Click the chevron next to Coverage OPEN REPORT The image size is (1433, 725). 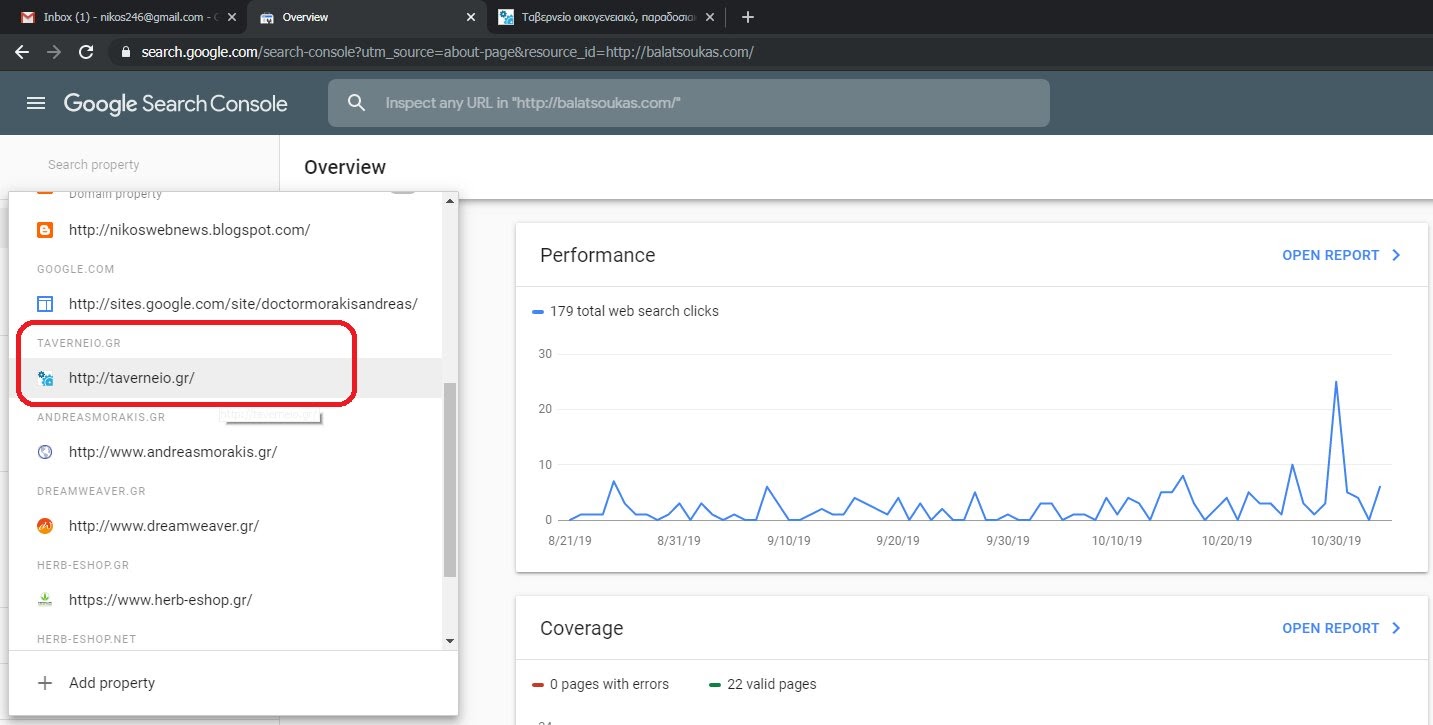(x=1396, y=628)
